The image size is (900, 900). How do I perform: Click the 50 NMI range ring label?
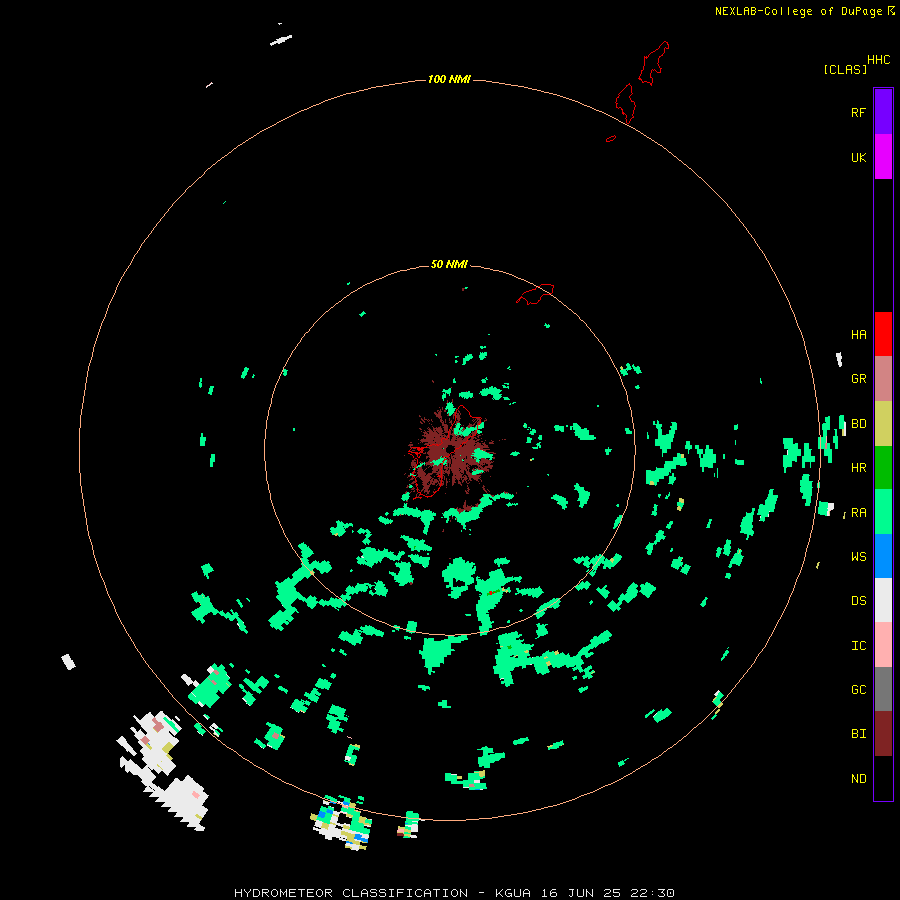(449, 264)
